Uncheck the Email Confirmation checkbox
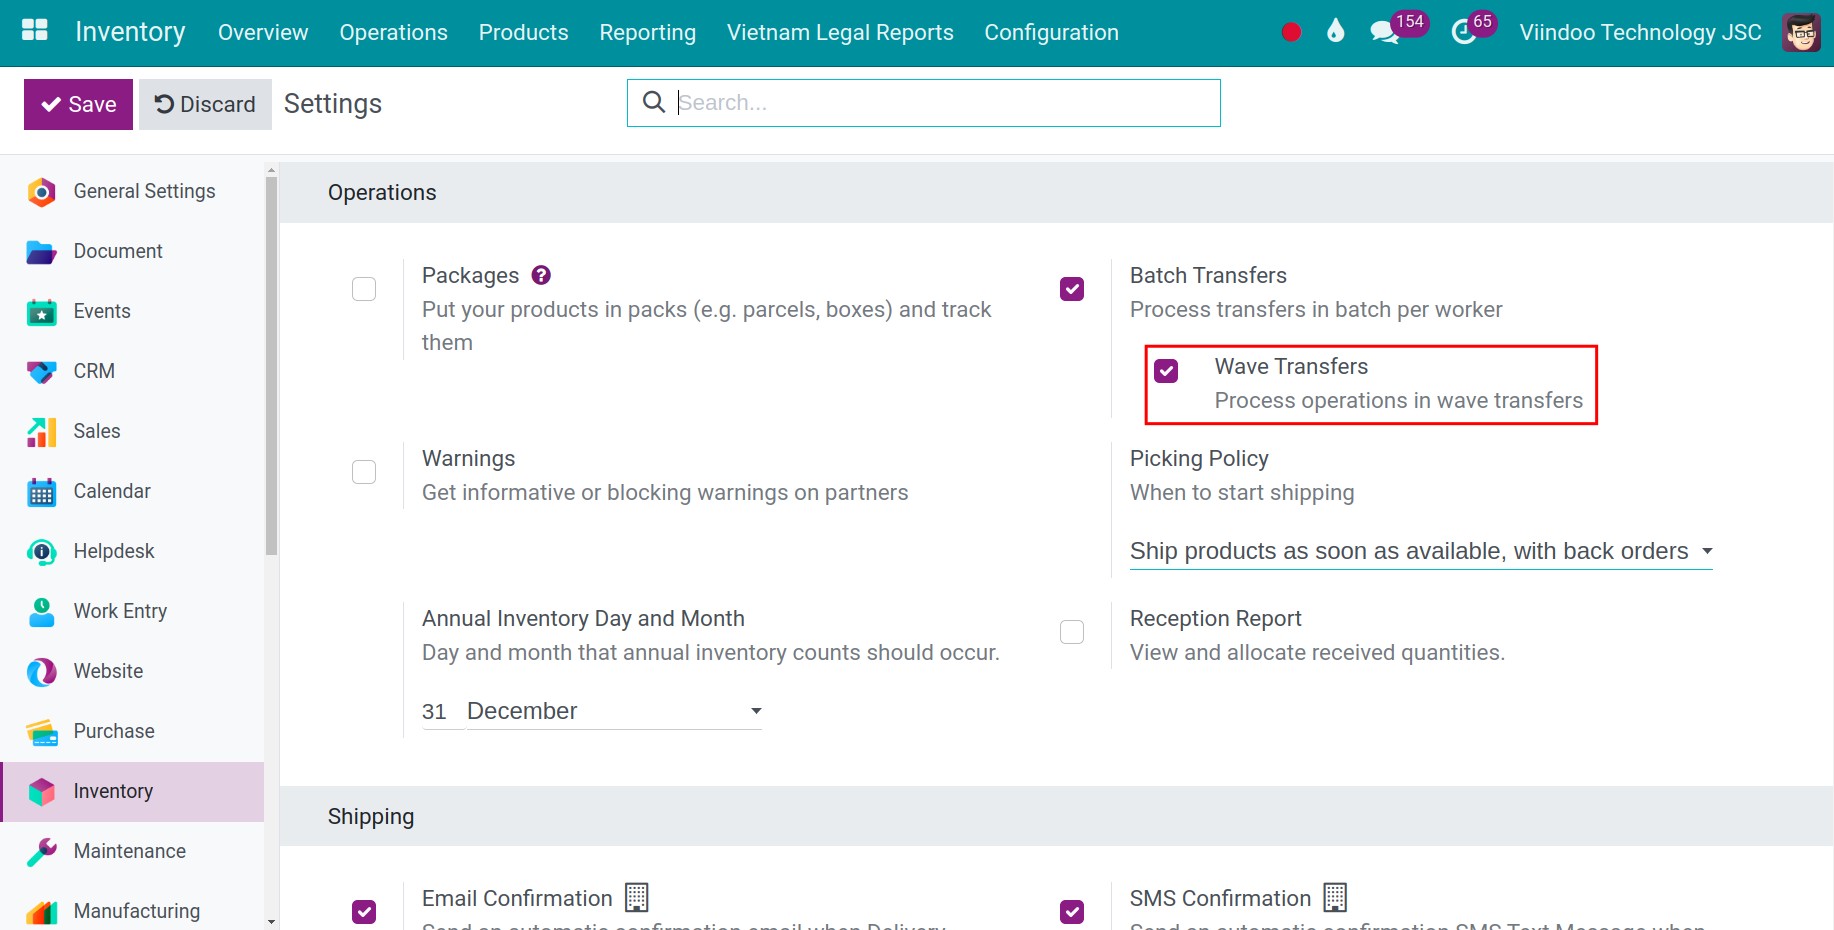Screen dimensions: 1834x930 coord(364,912)
